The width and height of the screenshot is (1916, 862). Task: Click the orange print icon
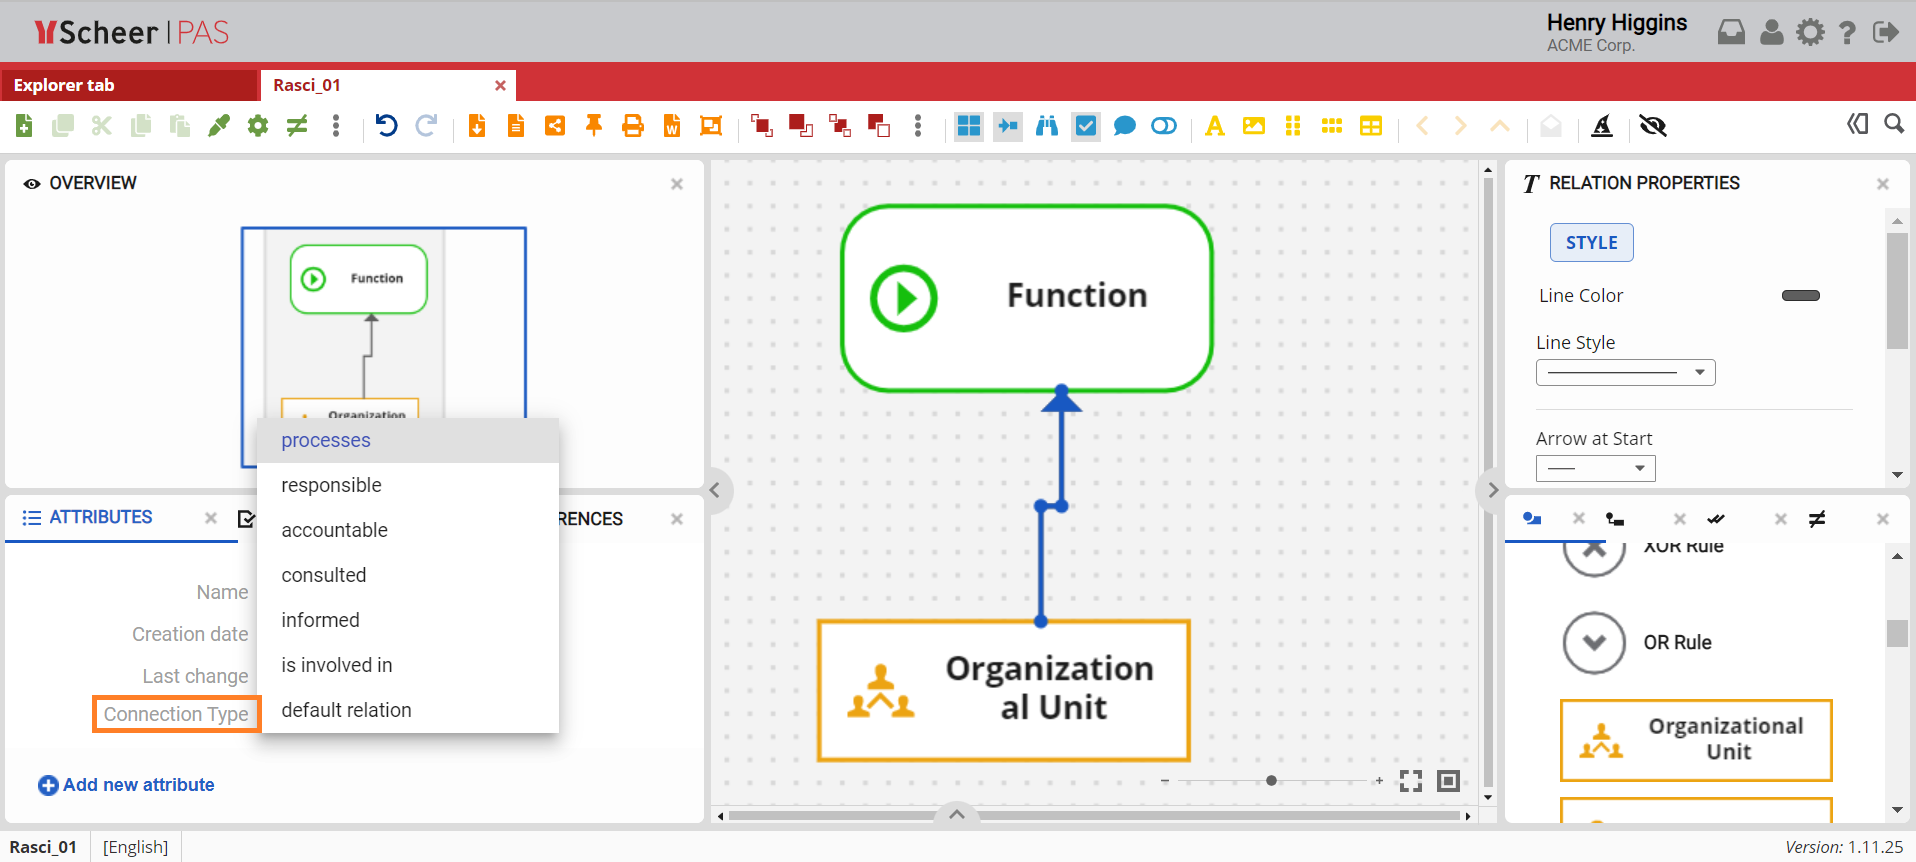tap(632, 126)
